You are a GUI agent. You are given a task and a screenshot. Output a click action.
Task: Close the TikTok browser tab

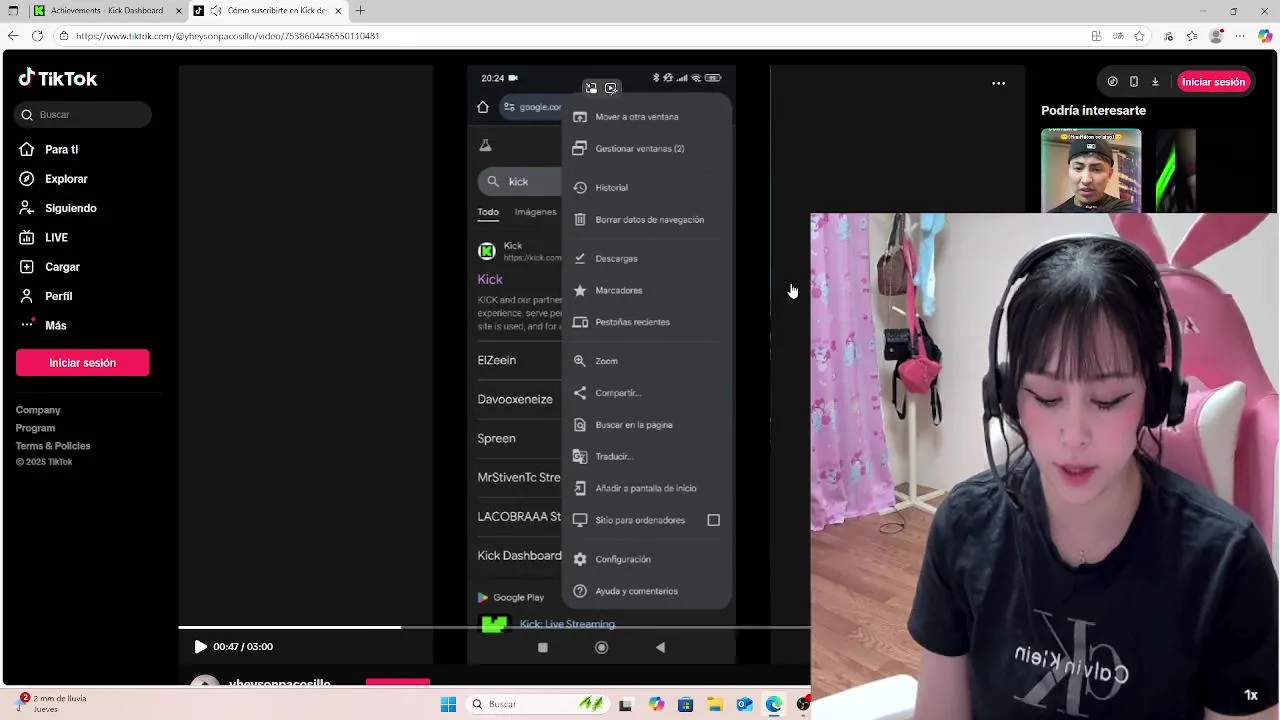pos(338,11)
